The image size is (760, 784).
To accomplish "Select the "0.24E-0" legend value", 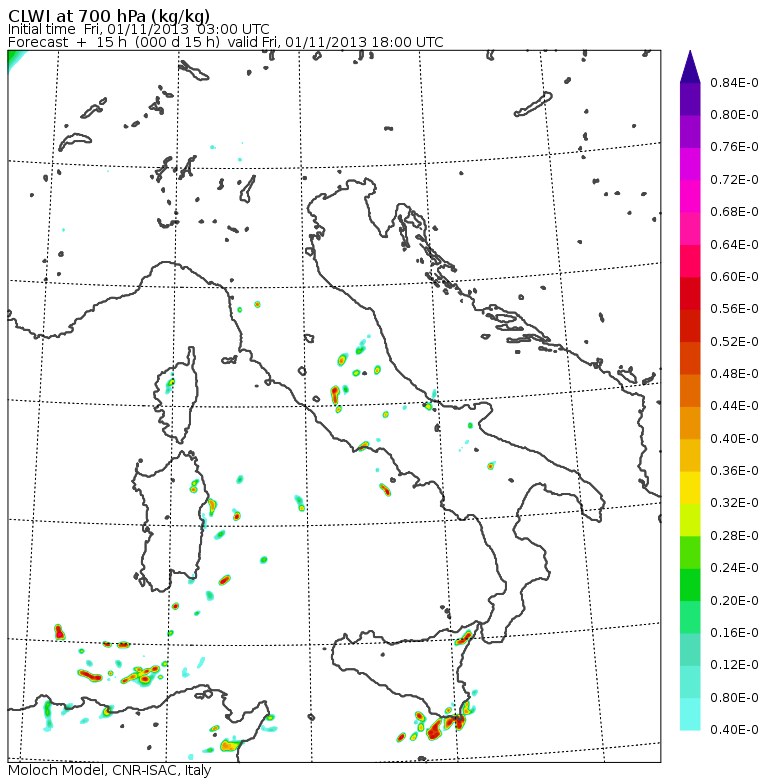I will [x=734, y=568].
